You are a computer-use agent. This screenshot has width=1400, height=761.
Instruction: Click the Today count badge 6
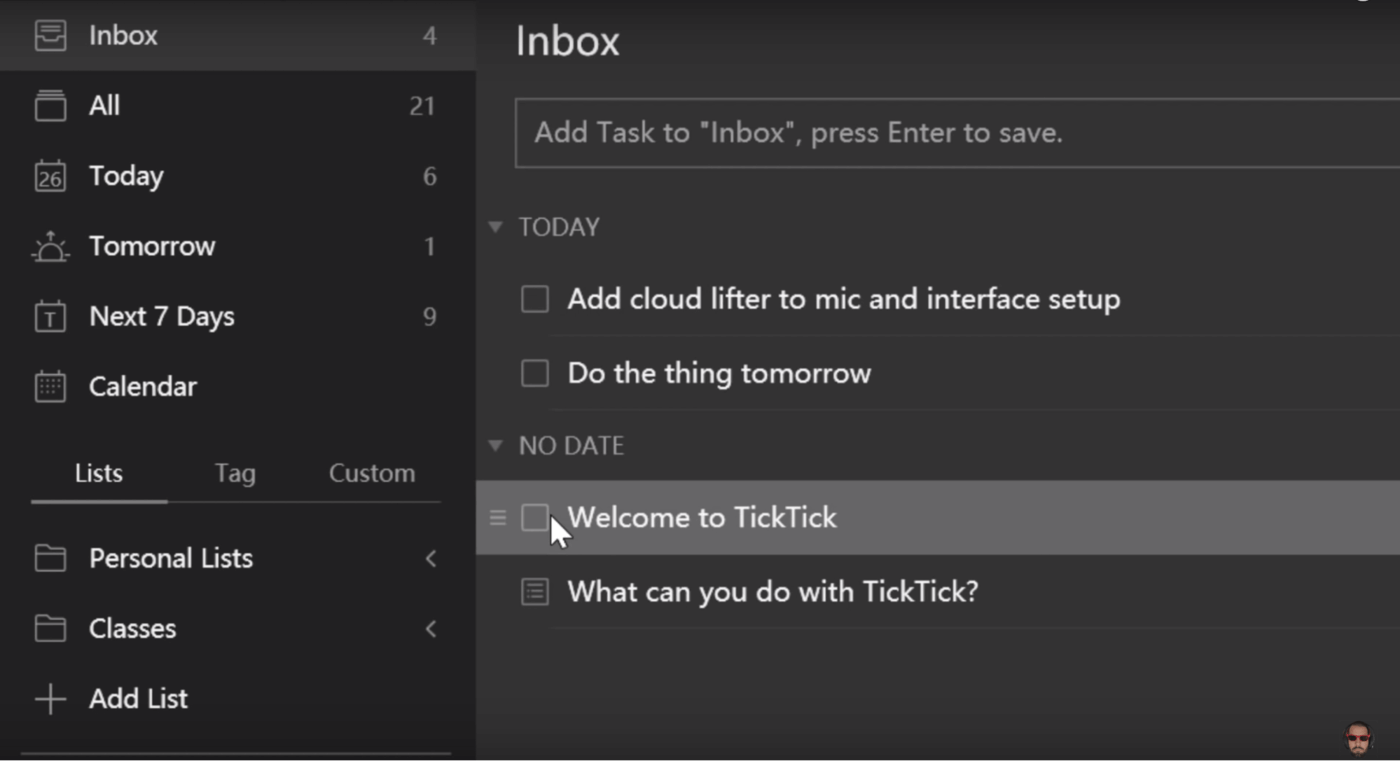(x=429, y=177)
